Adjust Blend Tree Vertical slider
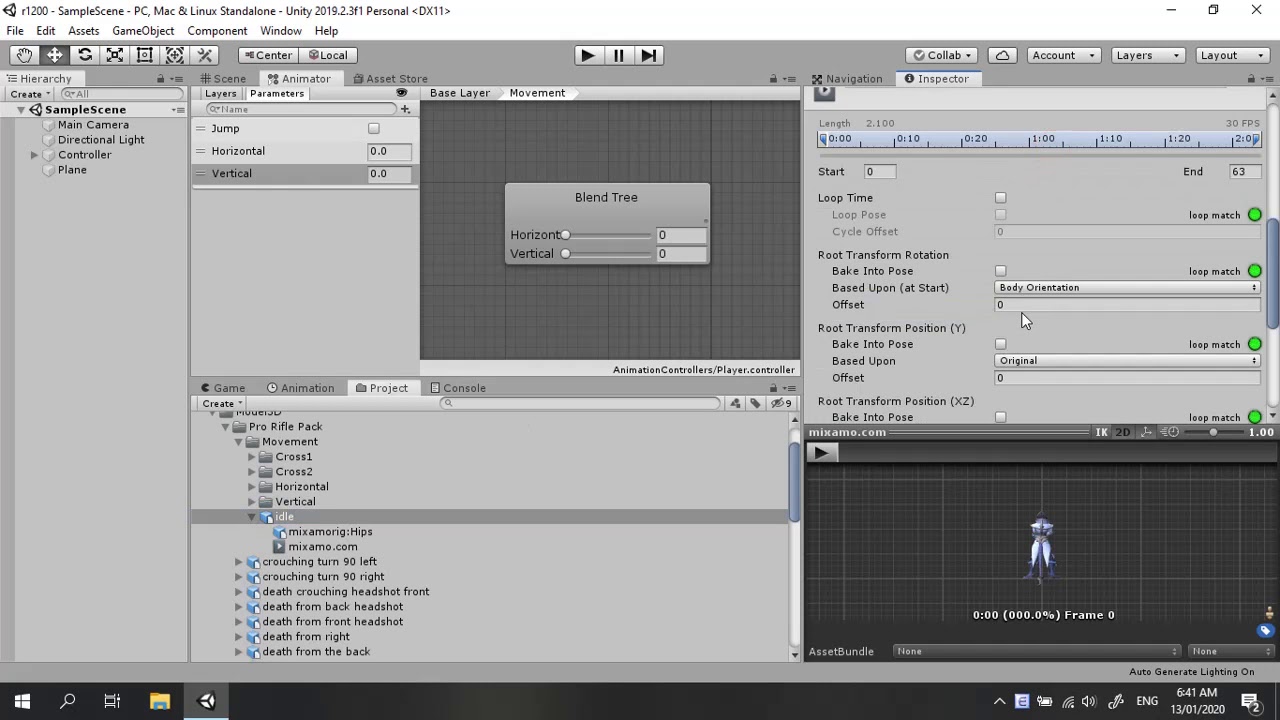The image size is (1280, 720). click(x=608, y=254)
